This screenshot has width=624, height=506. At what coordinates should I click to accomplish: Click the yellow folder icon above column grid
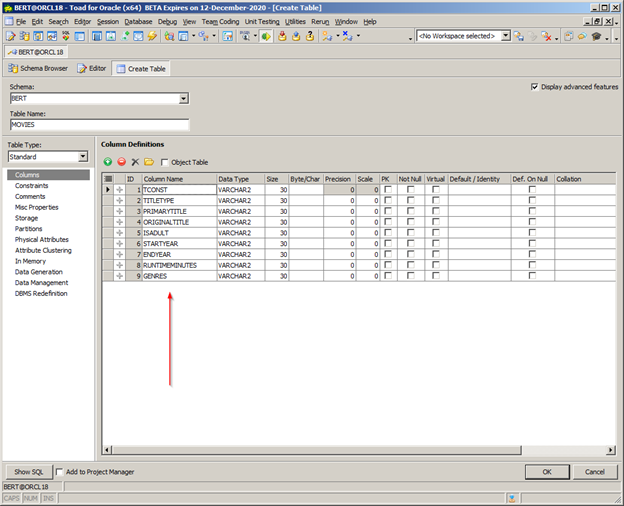(x=149, y=162)
